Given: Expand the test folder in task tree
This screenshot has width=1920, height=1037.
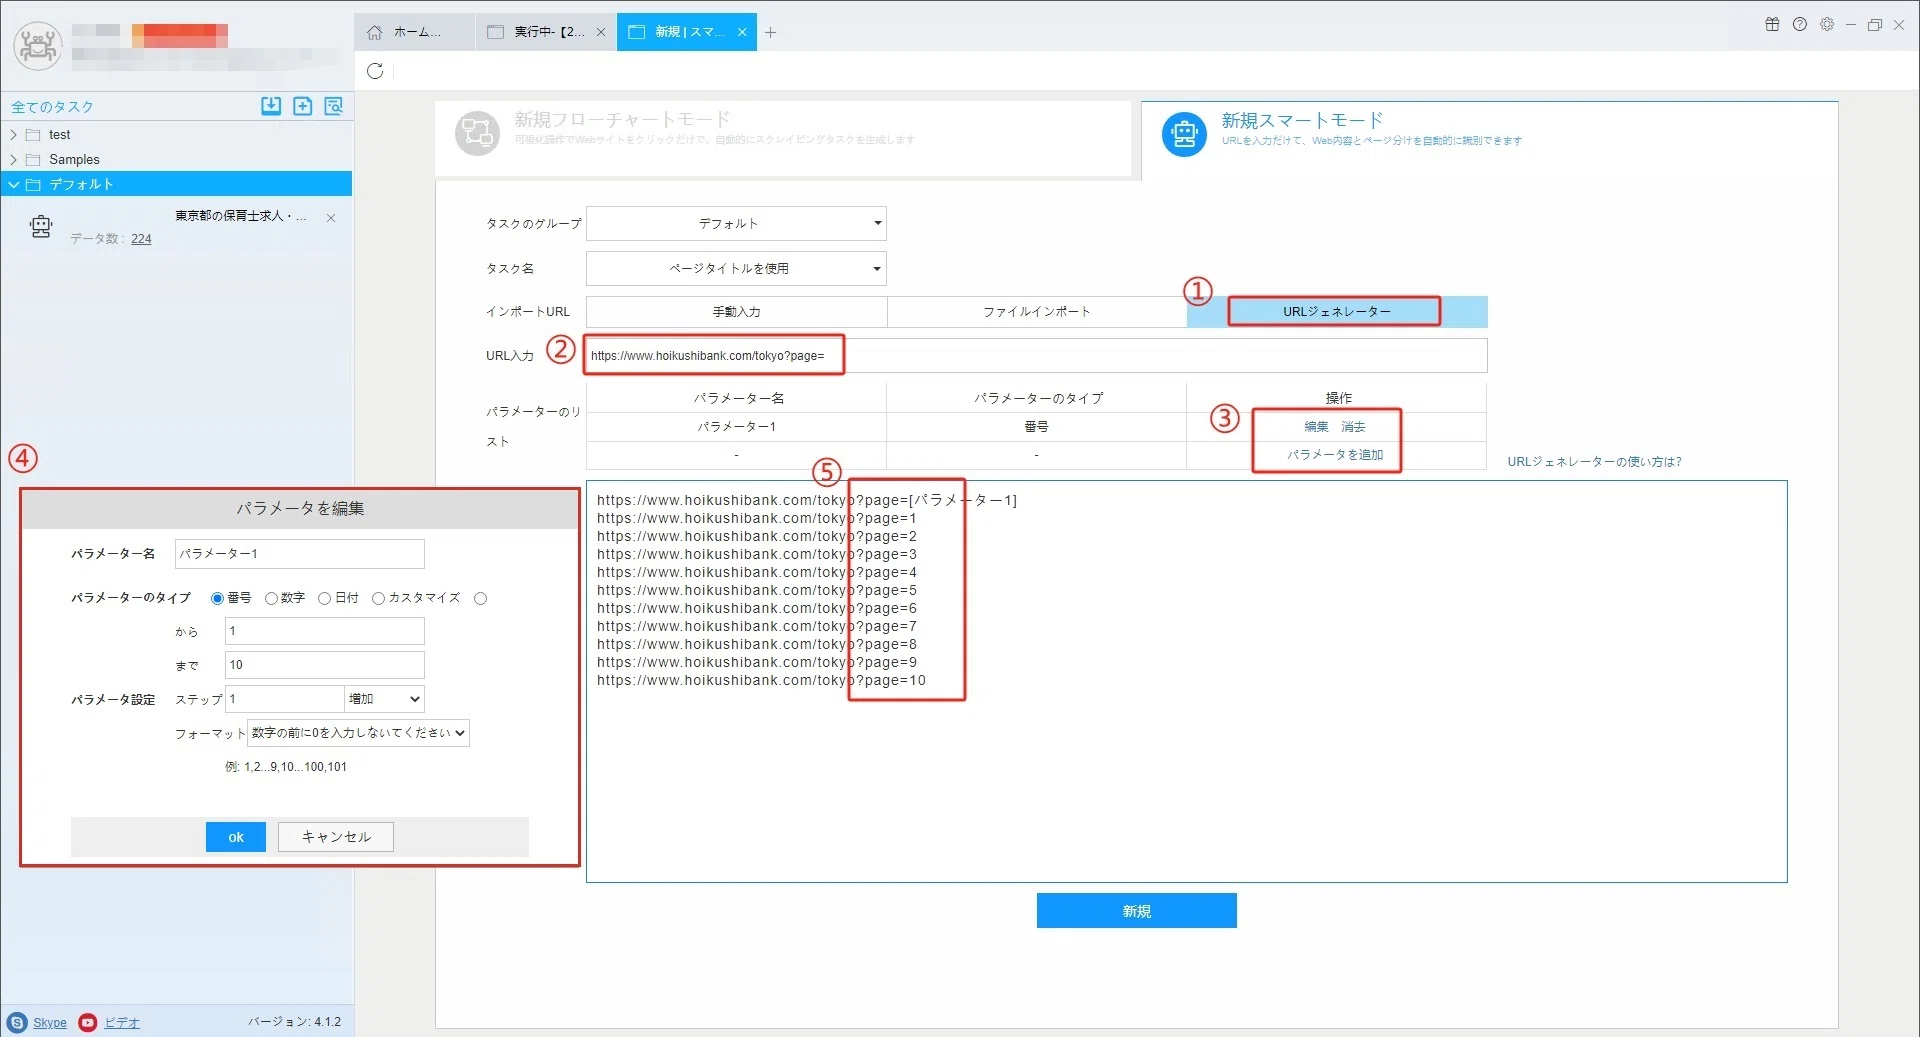Looking at the screenshot, I should pos(13,135).
